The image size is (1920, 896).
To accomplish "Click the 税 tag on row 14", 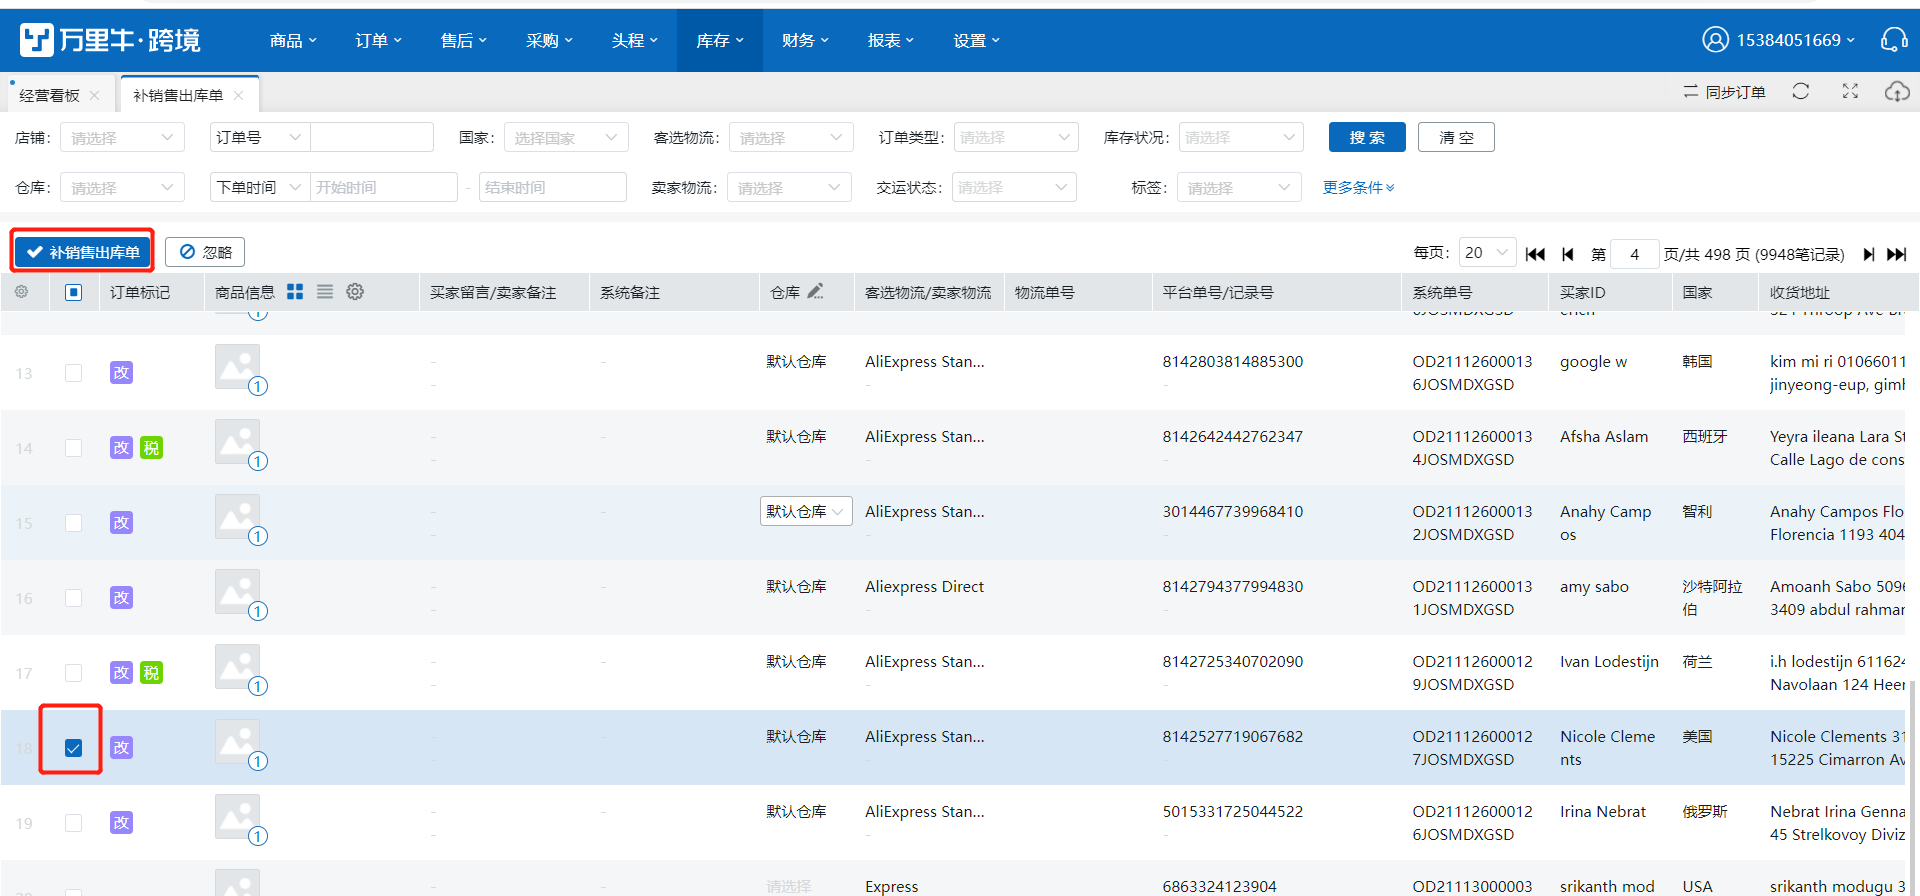I will coord(151,447).
